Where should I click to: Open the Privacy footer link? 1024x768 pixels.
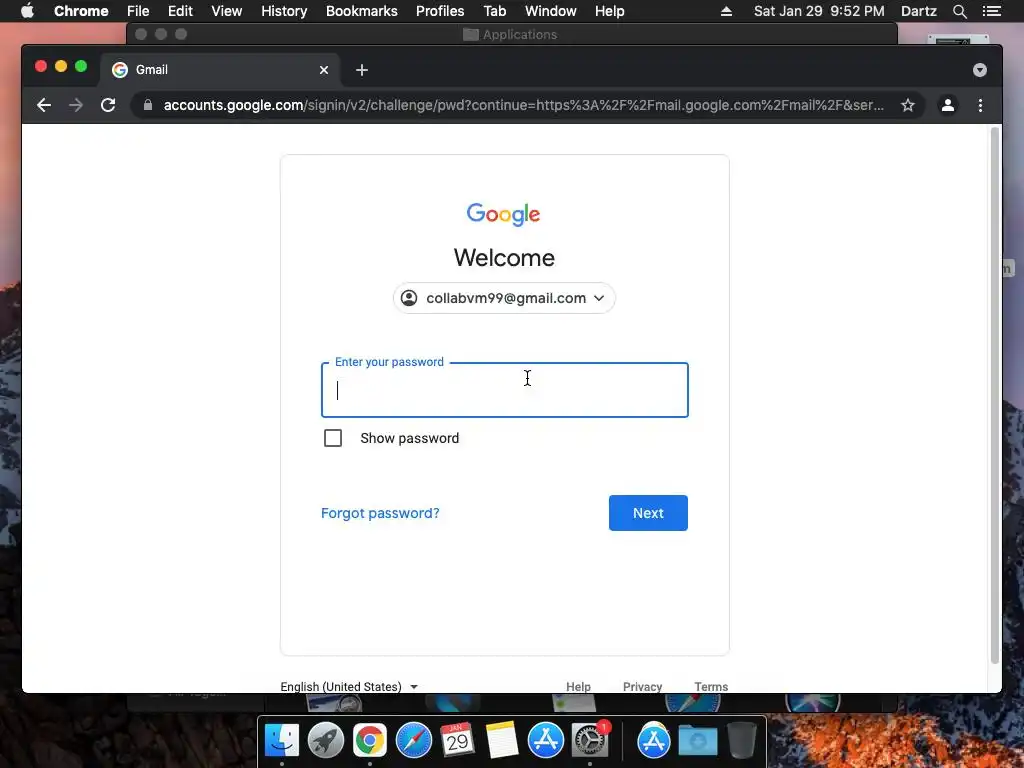tap(643, 686)
